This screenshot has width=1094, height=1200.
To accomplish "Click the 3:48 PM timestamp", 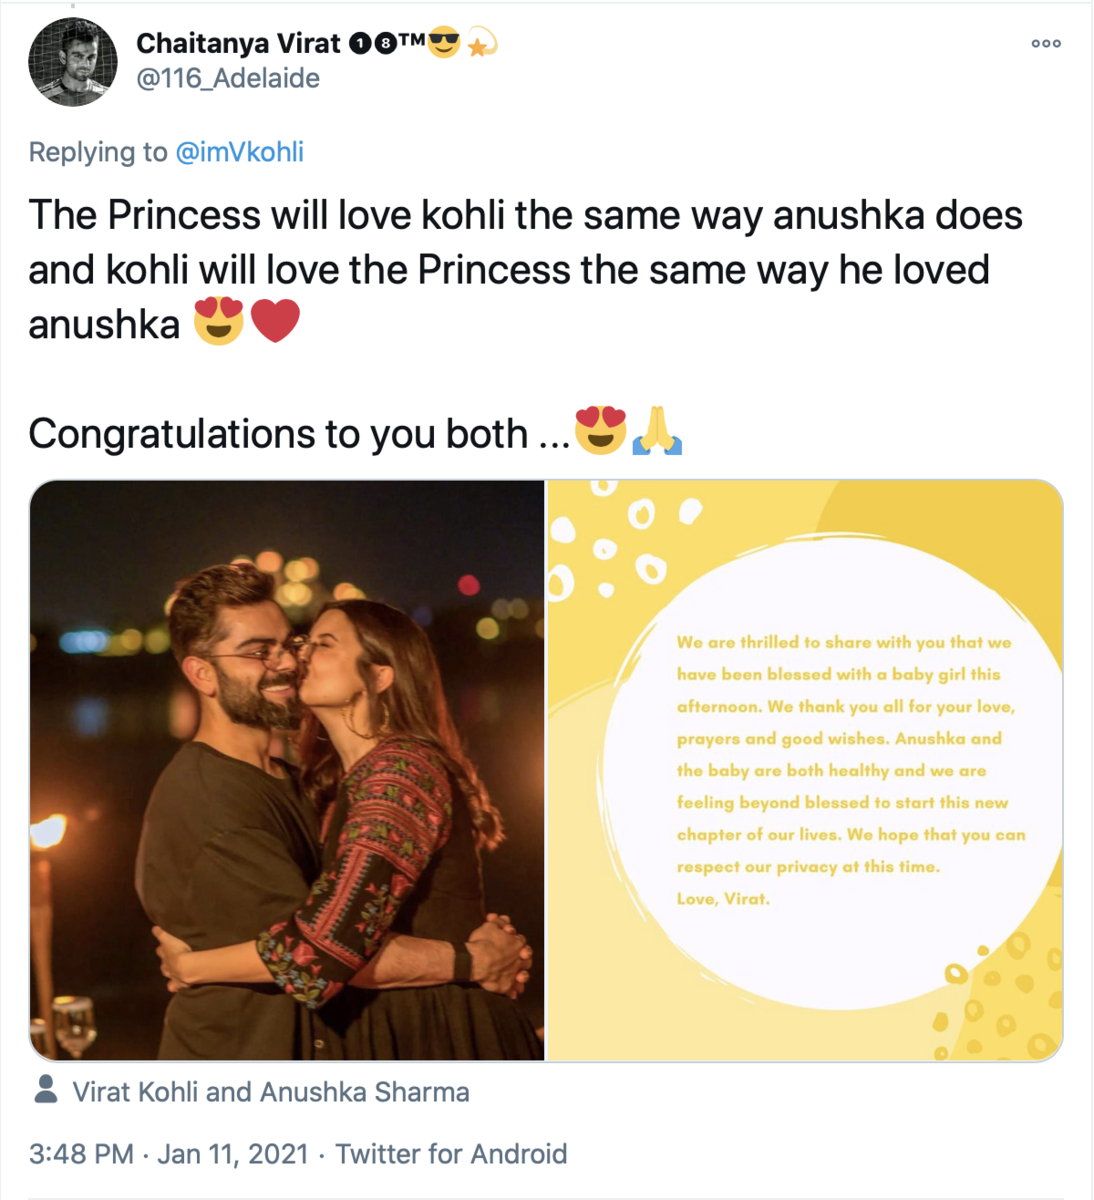I will (81, 1154).
